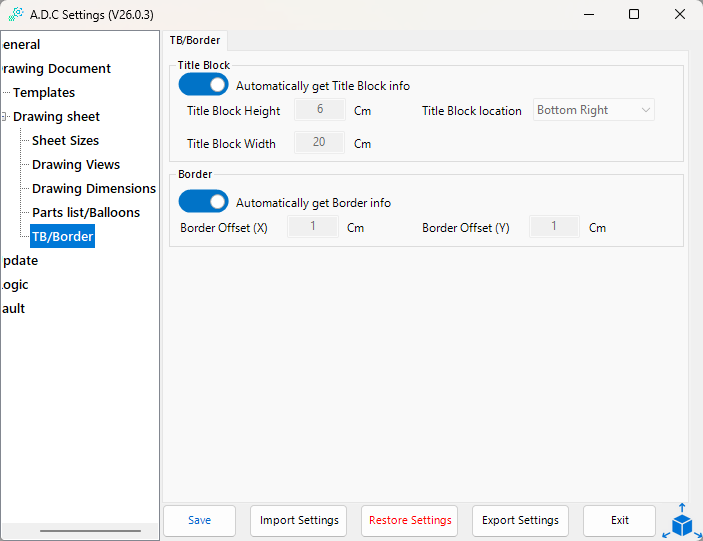Select Templates in the tree
Viewport: 703px width, 541px height.
click(x=44, y=93)
